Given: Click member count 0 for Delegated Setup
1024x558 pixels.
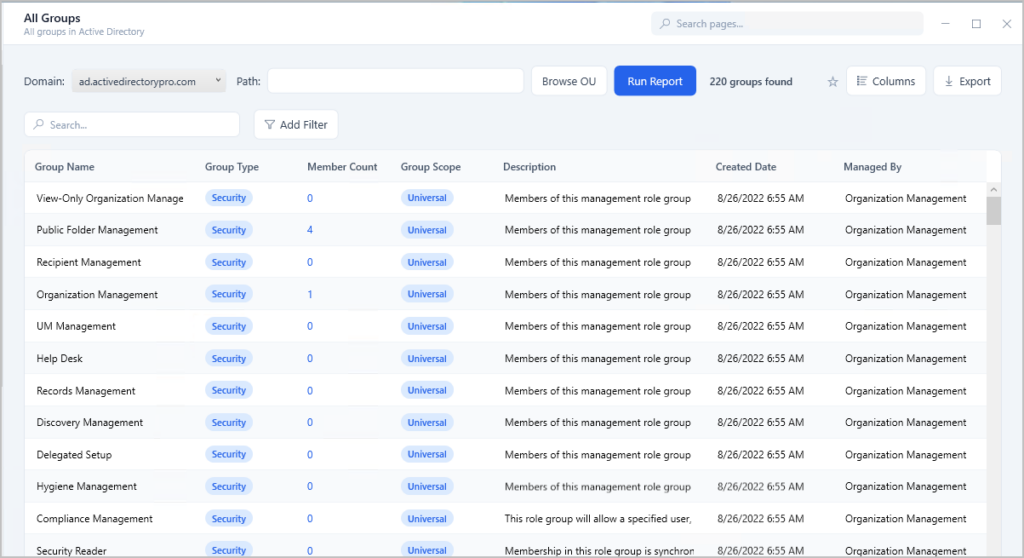Looking at the screenshot, I should pos(310,454).
